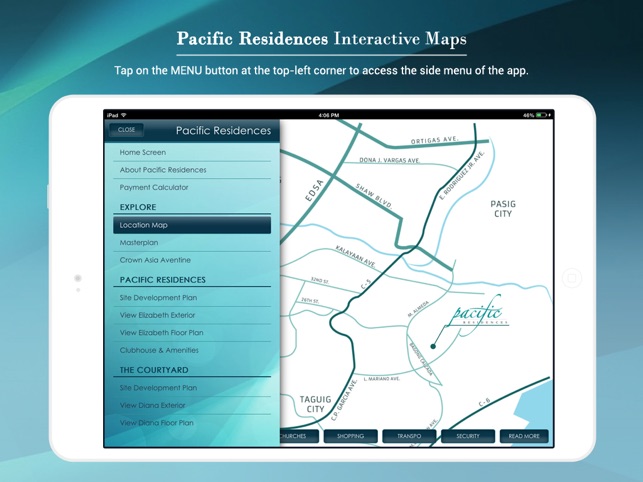Tap the C-5 road label
The image size is (643, 482).
pos(366,285)
